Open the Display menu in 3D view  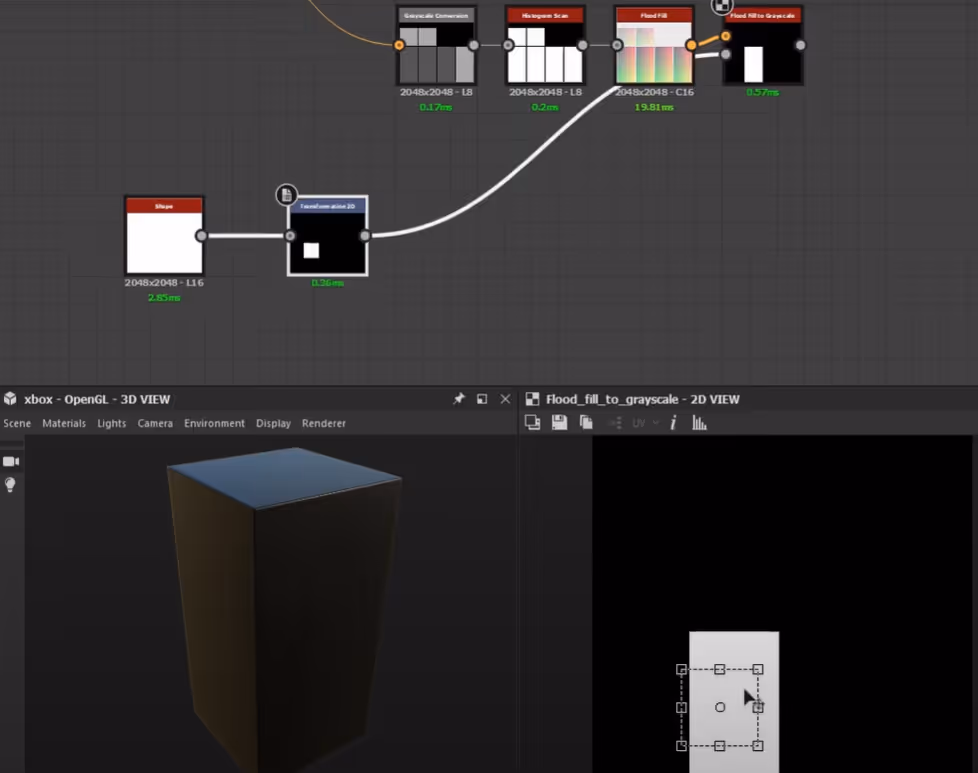tap(273, 423)
